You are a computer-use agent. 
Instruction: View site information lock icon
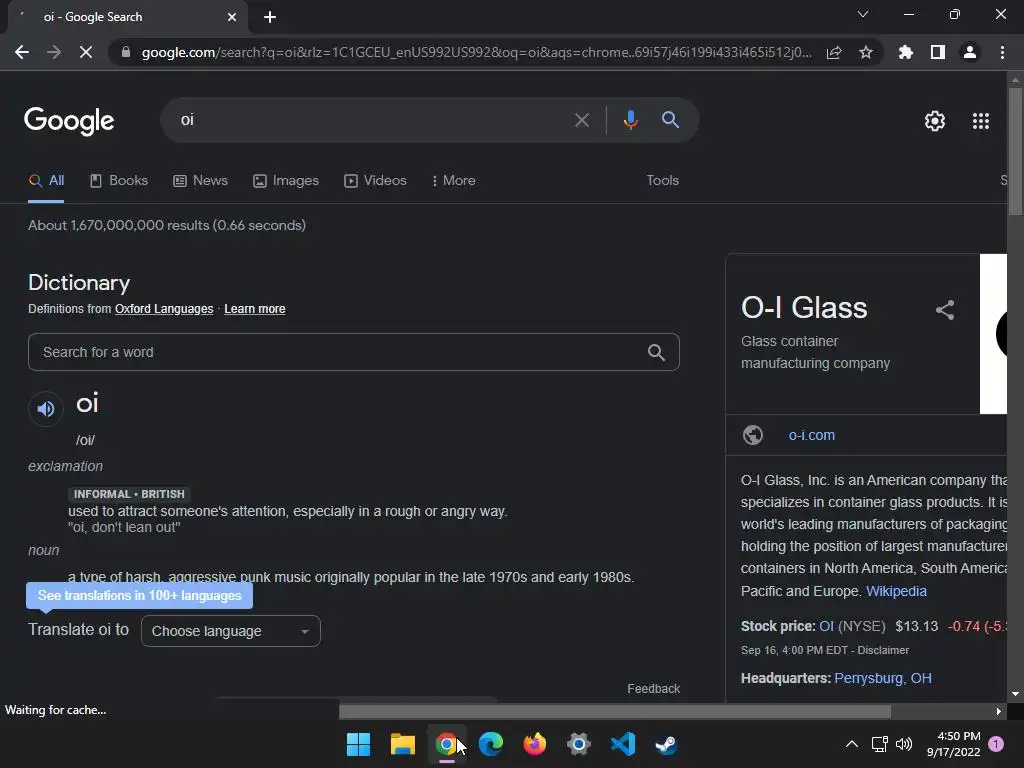(x=125, y=52)
